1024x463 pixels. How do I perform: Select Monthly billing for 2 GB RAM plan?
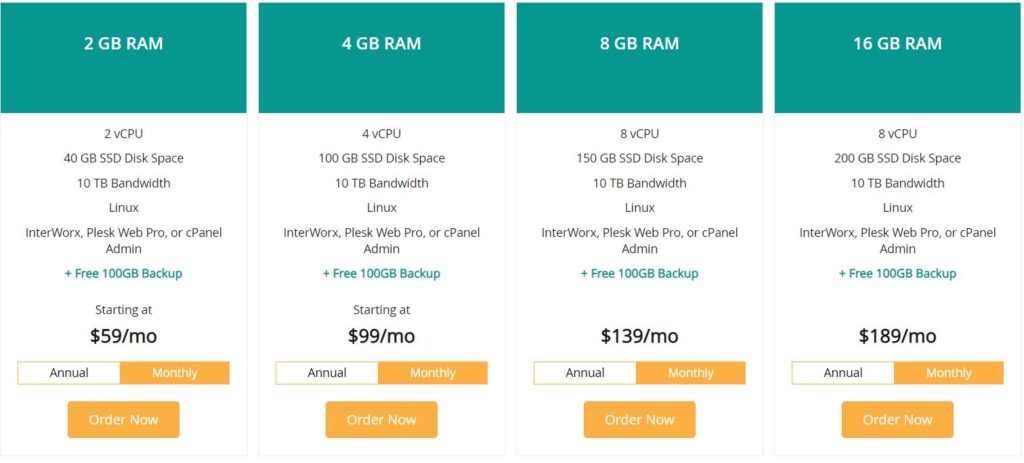[175, 373]
